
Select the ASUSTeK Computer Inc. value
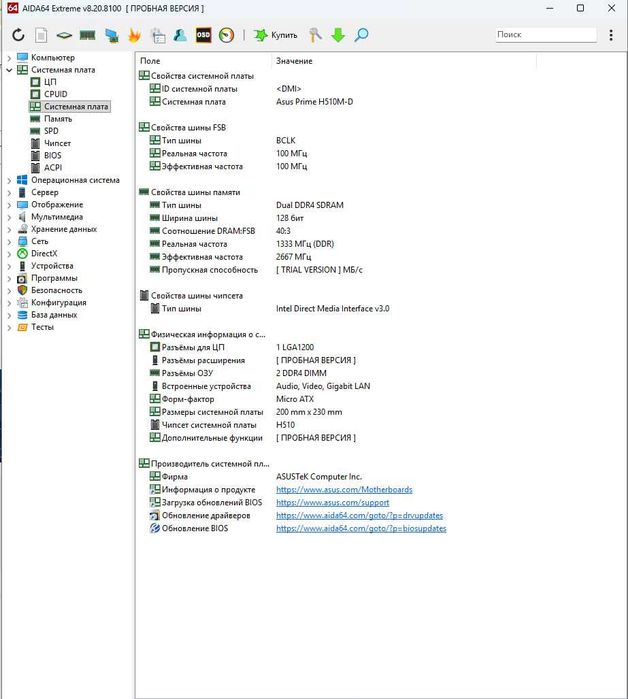pyautogui.click(x=319, y=477)
